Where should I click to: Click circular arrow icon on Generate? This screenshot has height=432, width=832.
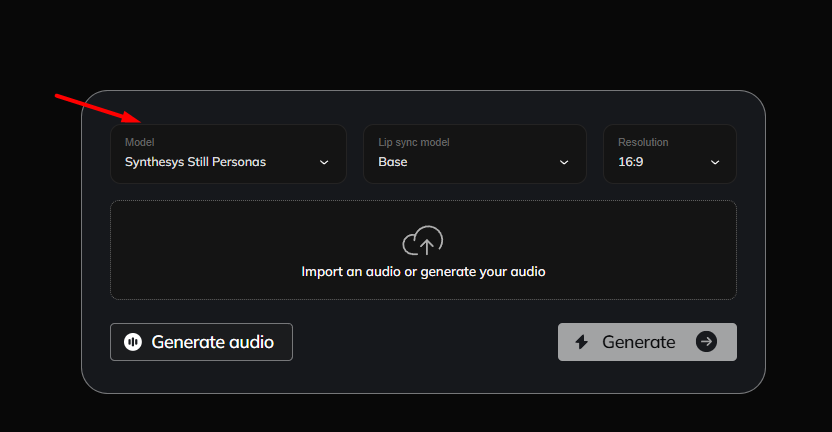706,342
